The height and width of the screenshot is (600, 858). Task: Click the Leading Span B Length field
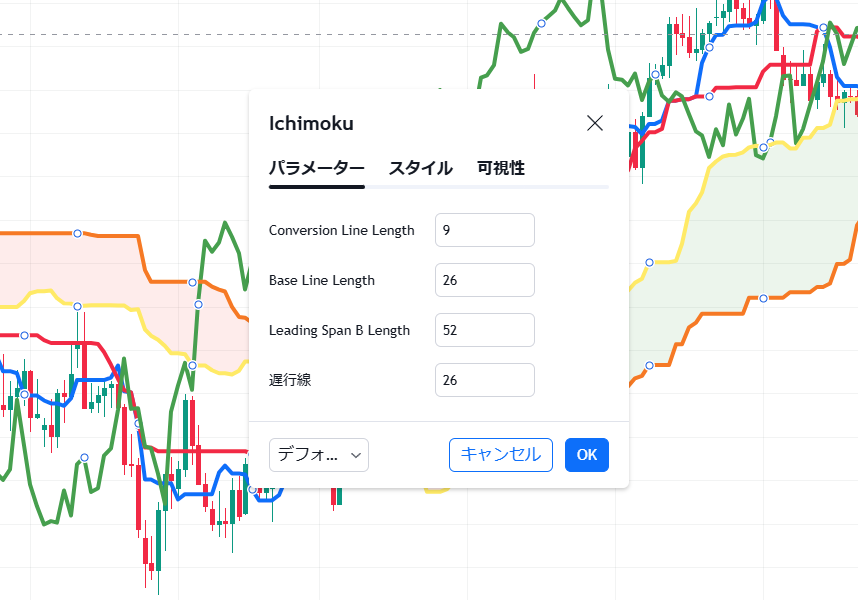tap(484, 330)
